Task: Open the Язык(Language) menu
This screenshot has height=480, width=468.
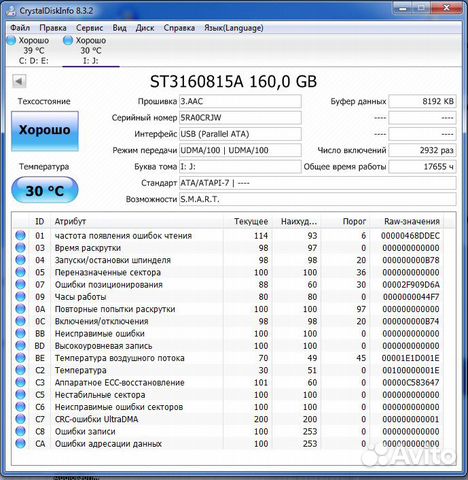Action: (x=234, y=28)
